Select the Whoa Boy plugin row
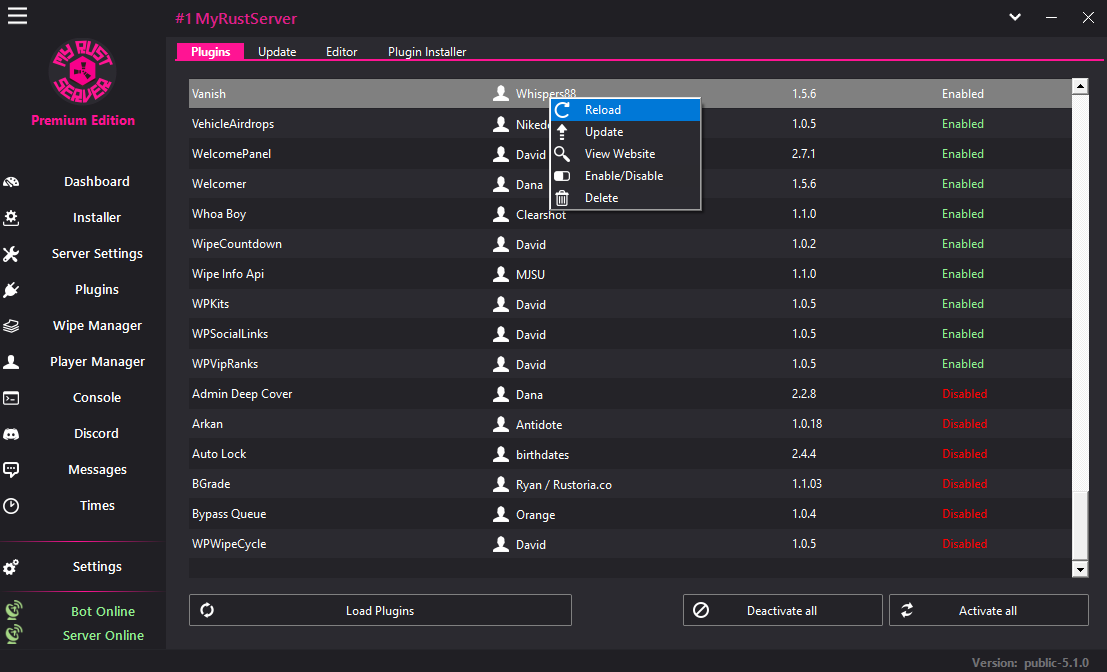This screenshot has height=672, width=1107. click(630, 213)
